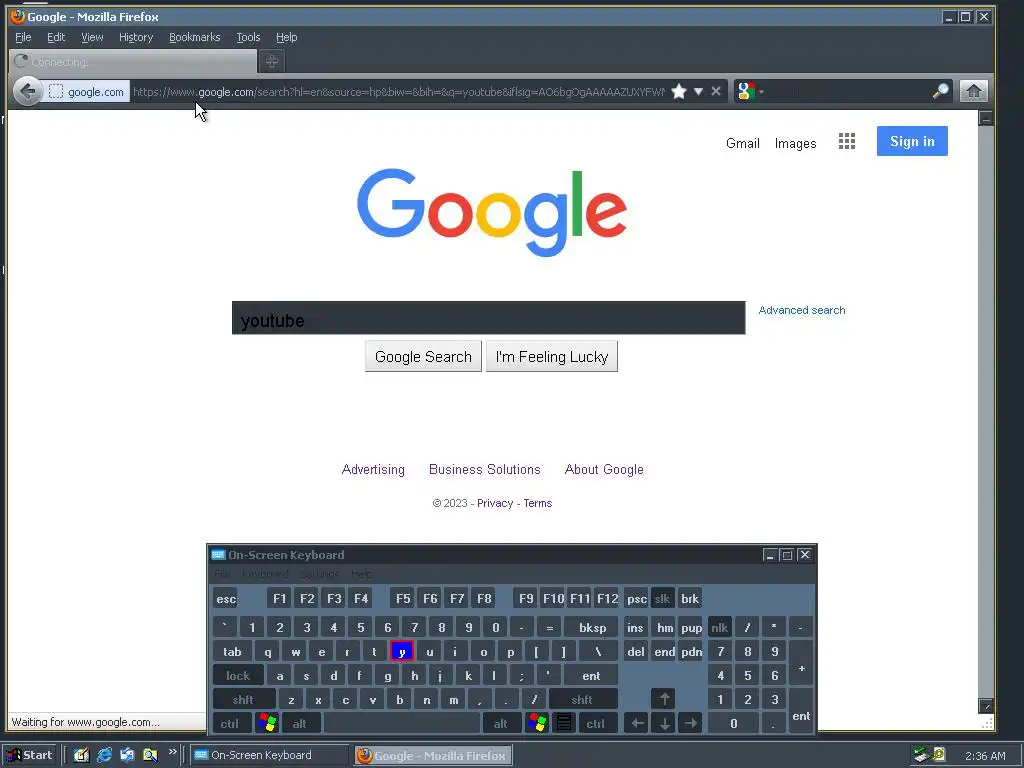The height and width of the screenshot is (768, 1024).
Task: Toggle the left alt key on keyboard
Action: point(300,724)
